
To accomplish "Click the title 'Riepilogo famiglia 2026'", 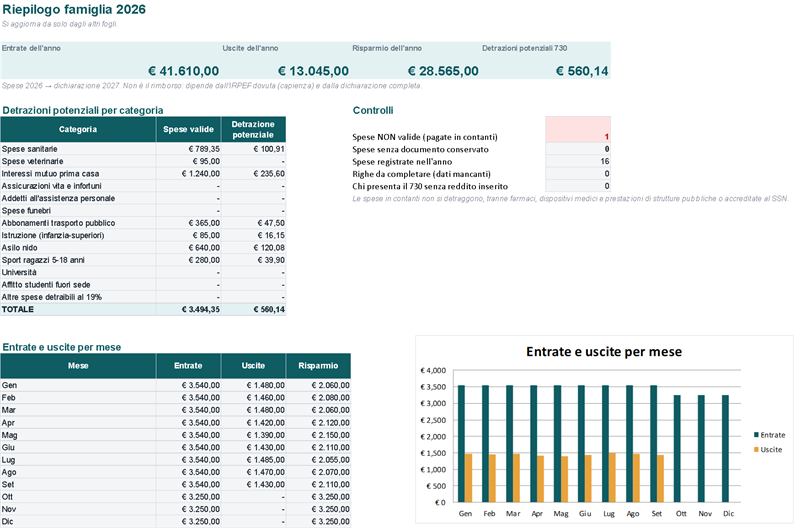I will [x=74, y=10].
